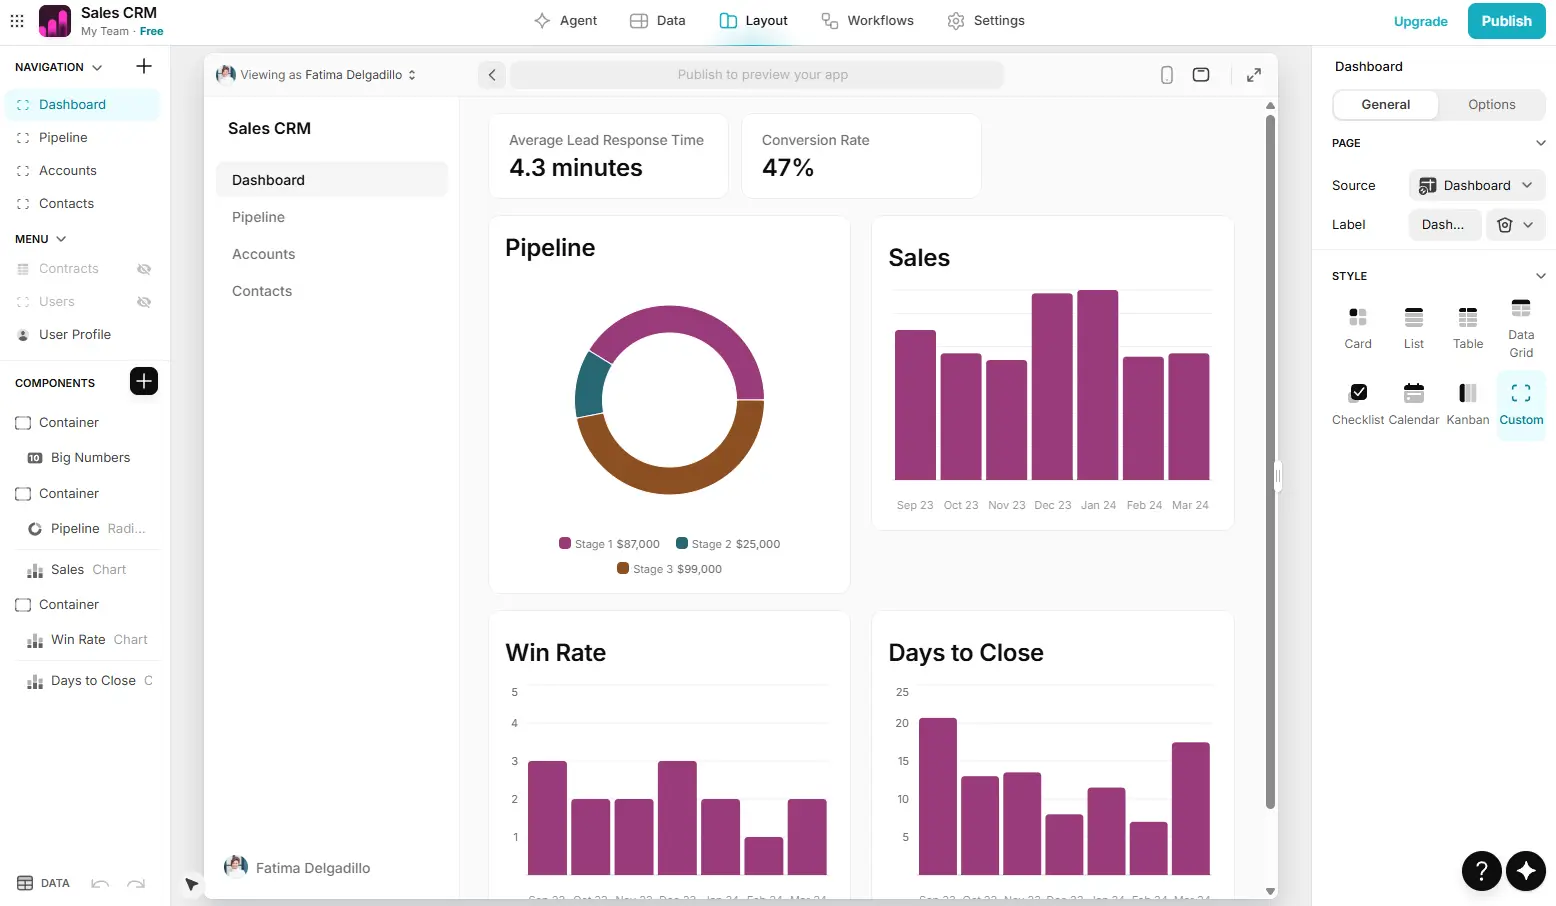
Task: Select the Card style
Action: [1358, 328]
